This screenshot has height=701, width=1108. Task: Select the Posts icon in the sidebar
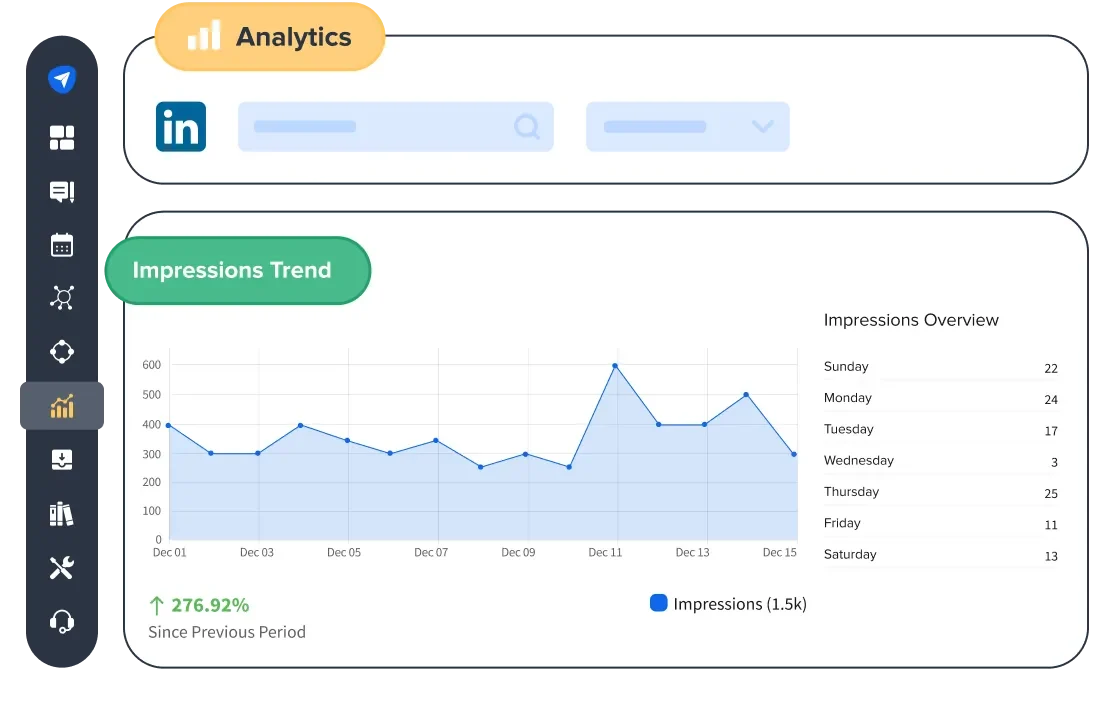pos(61,191)
